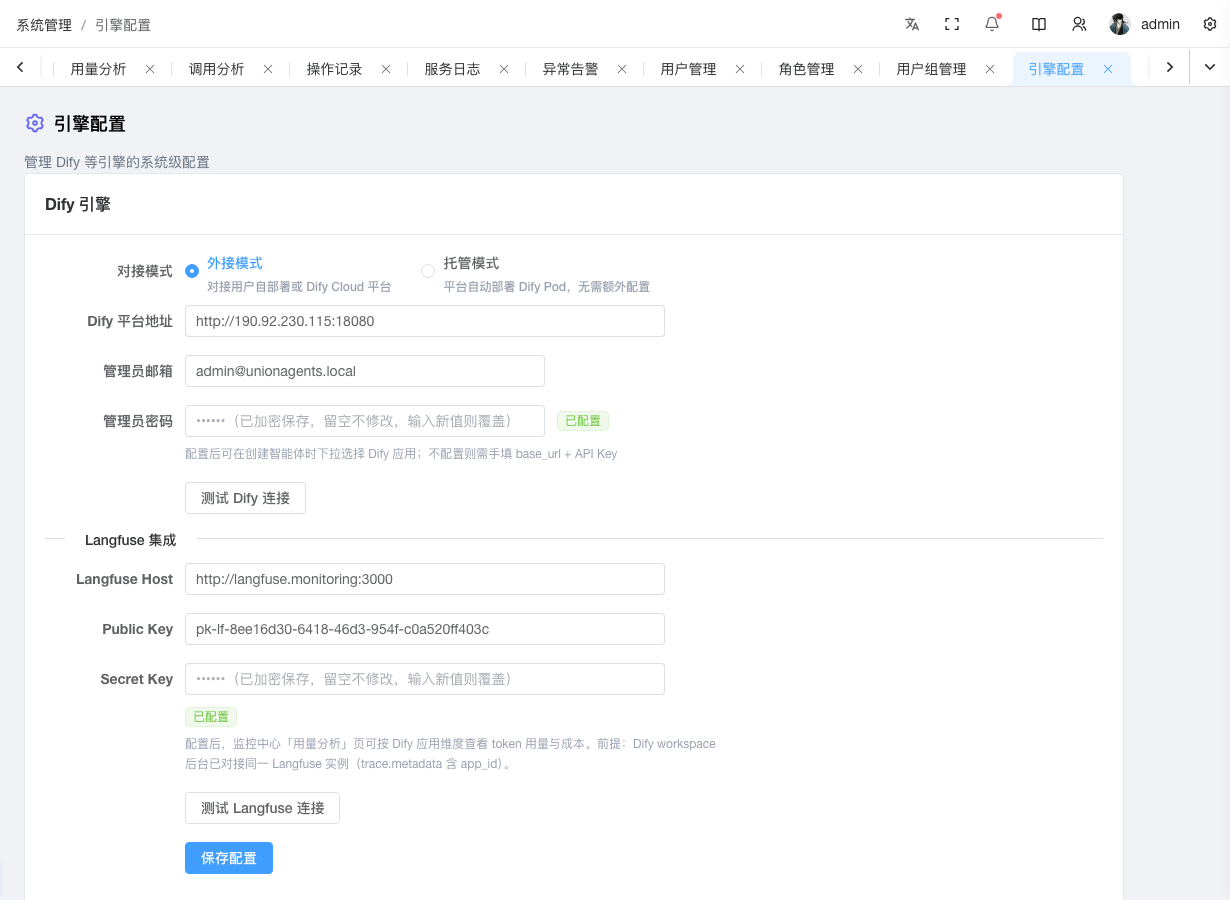
Task: Click the 引擎配置 breadcrumb
Action: [x=123, y=25]
